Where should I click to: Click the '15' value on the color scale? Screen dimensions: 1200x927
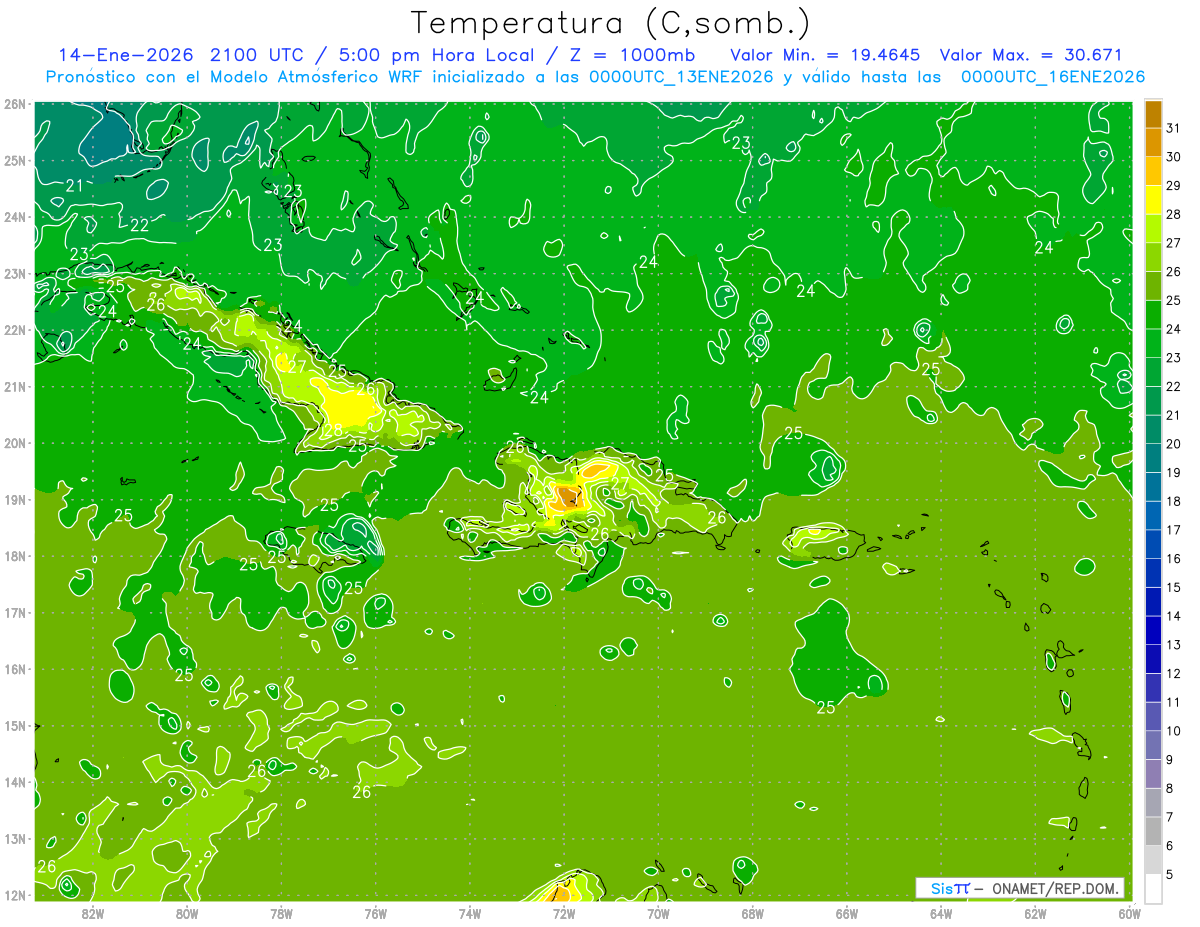point(1174,588)
